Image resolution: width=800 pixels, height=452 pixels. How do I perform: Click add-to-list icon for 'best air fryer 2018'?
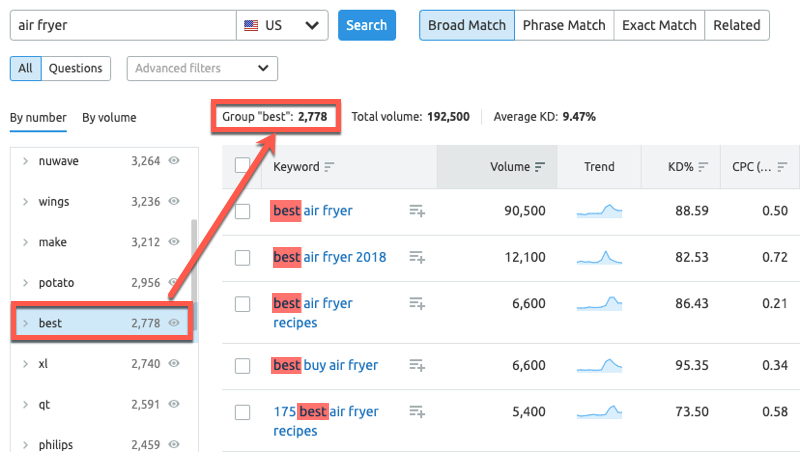(x=417, y=257)
